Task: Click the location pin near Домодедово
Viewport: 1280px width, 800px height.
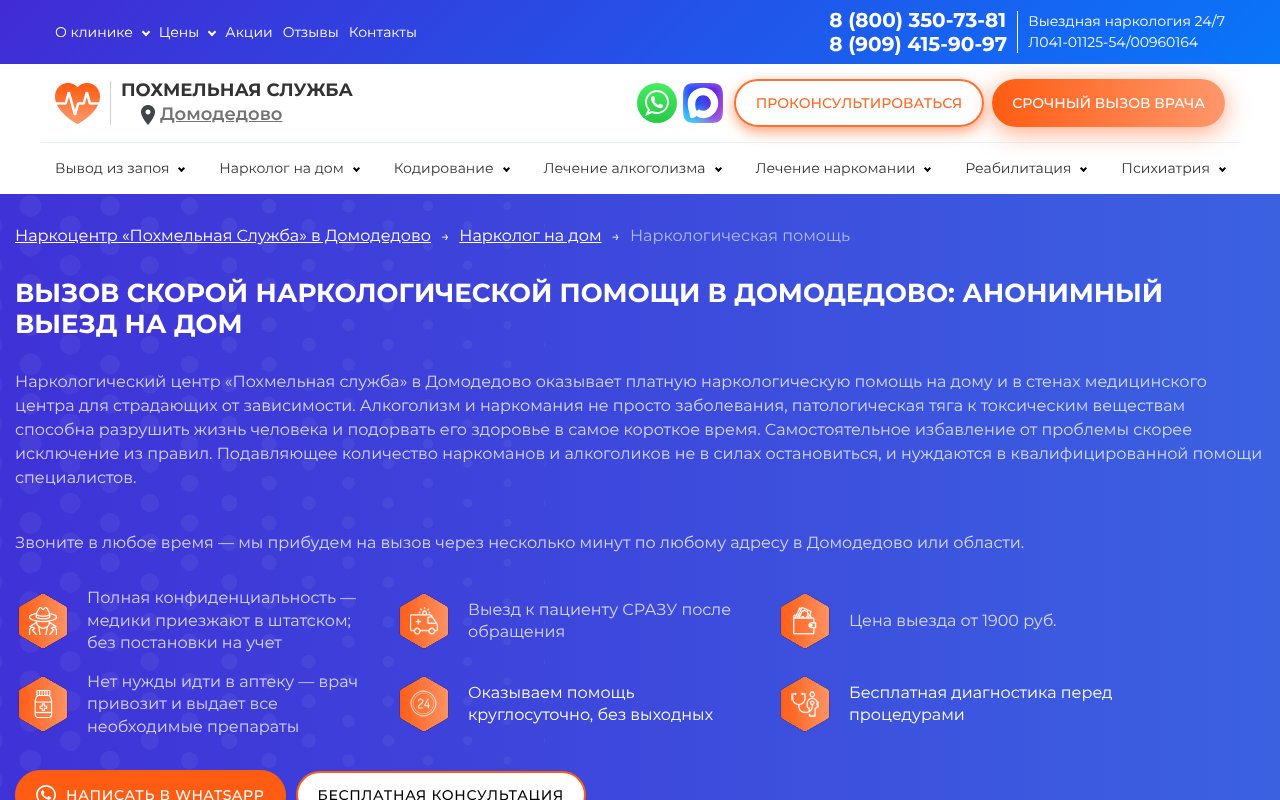Action: pos(148,115)
